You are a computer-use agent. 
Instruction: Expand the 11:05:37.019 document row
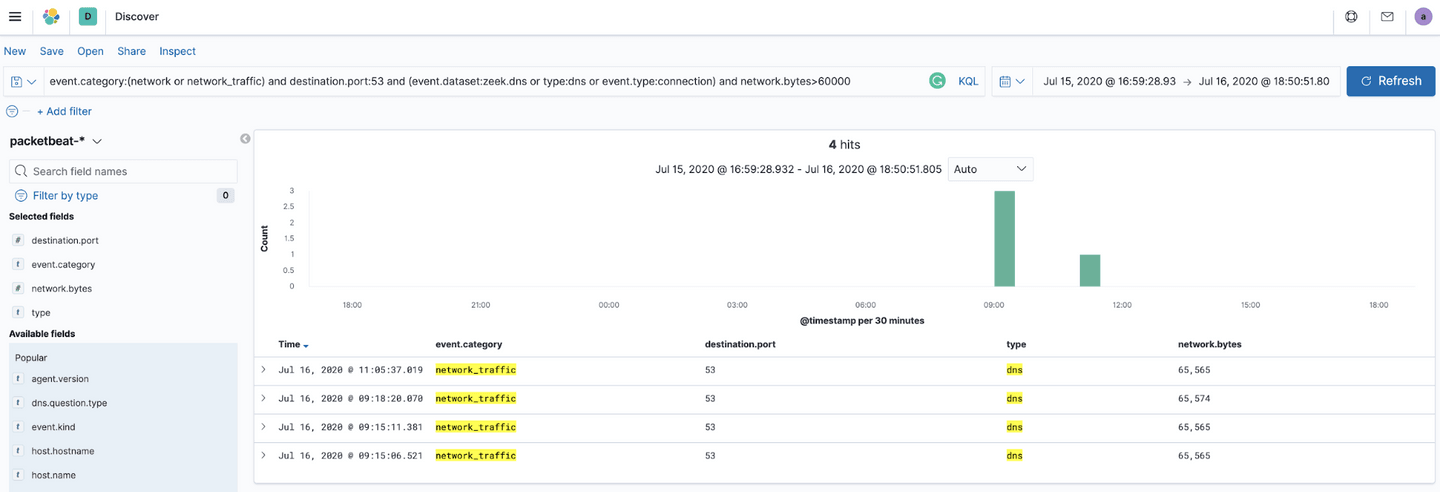tap(264, 370)
